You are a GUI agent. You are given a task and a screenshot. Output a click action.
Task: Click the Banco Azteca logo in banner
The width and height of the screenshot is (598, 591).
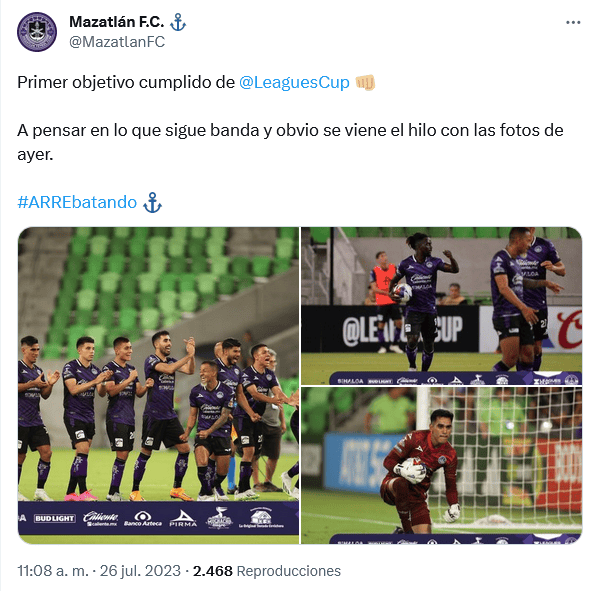point(143,519)
